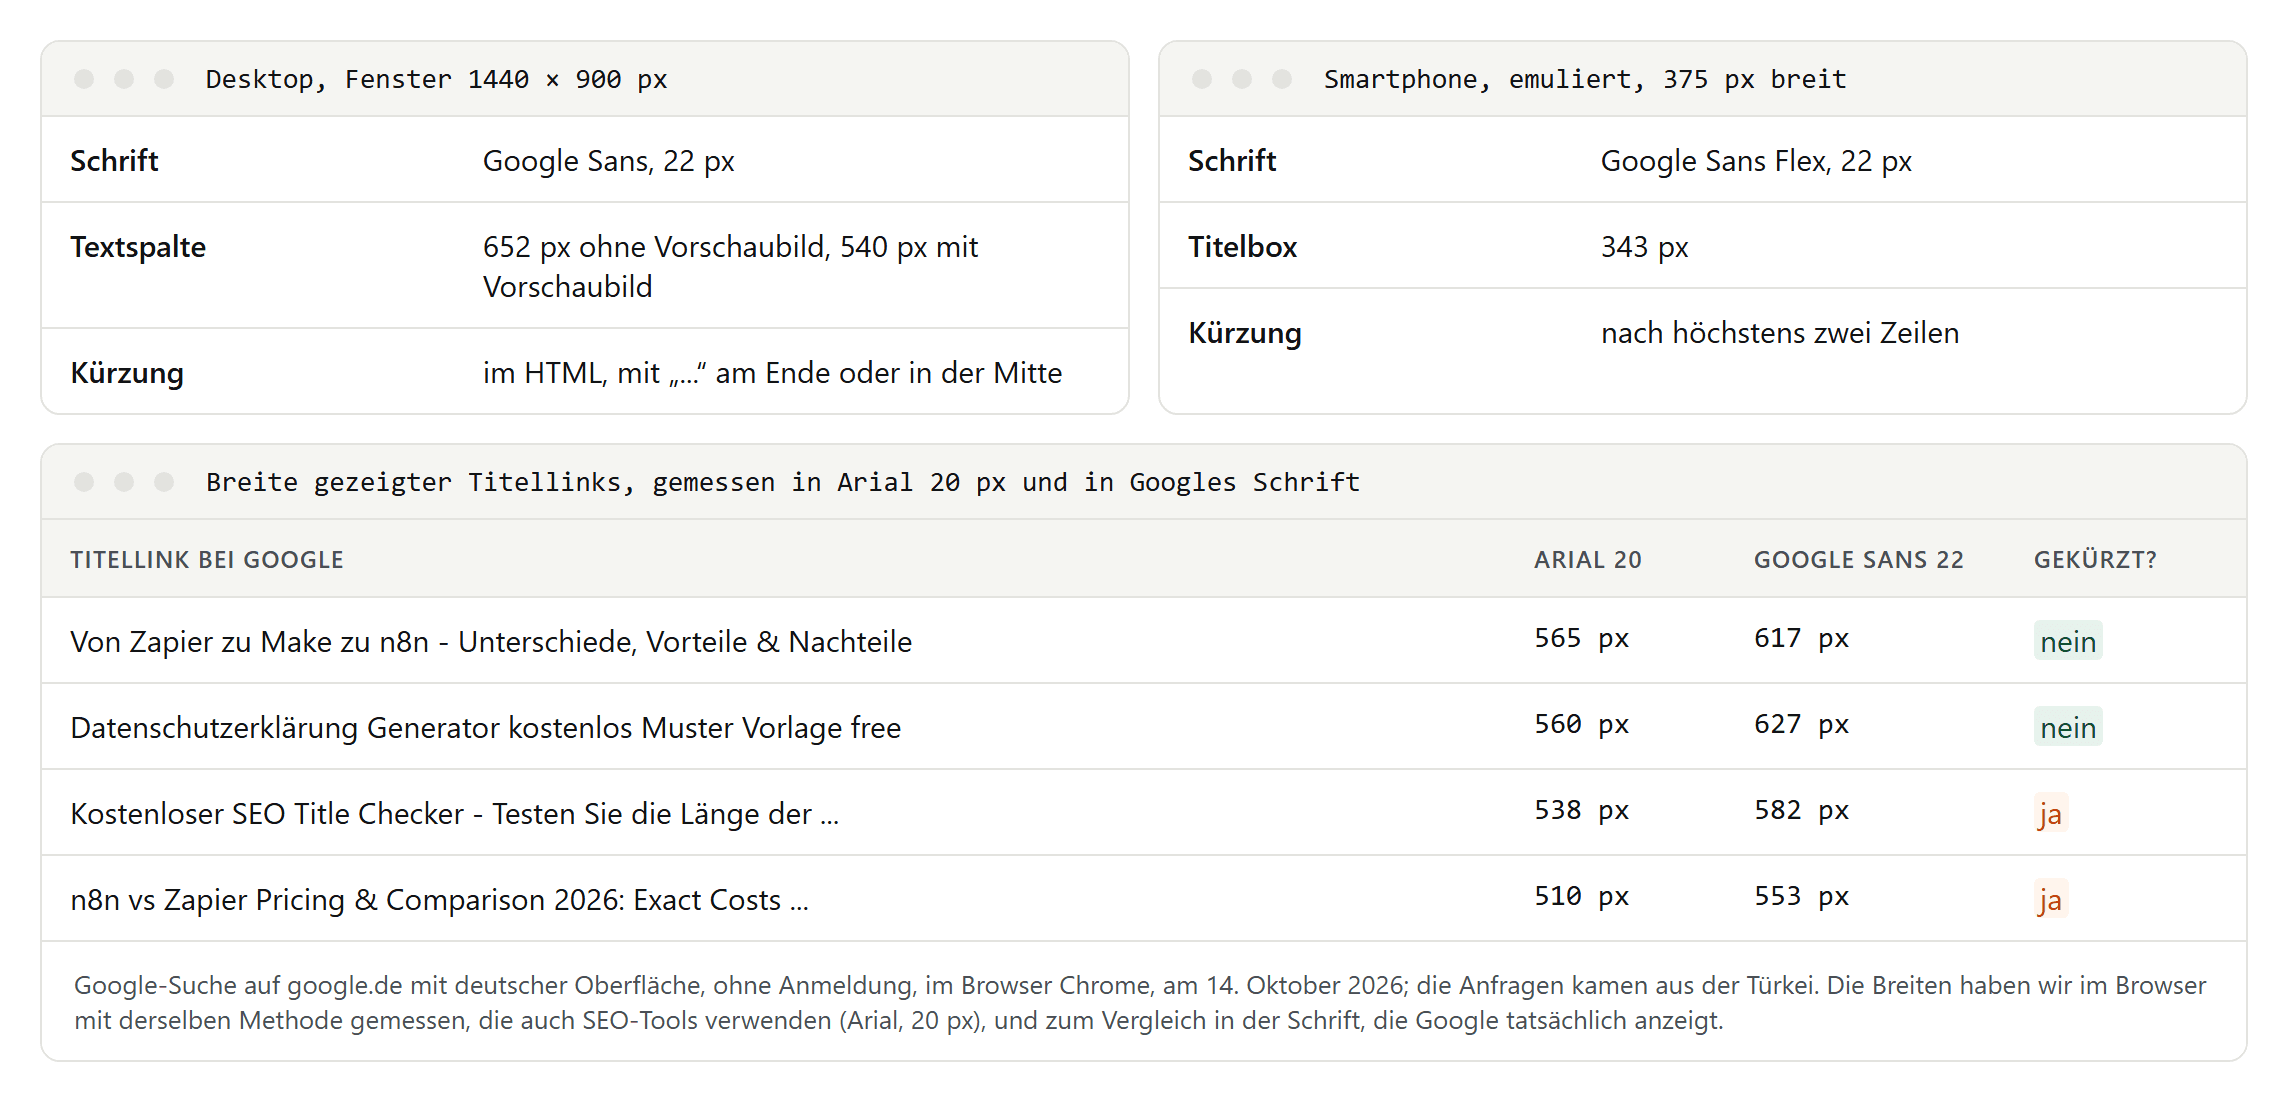Click the 'nein' badge in Von Zapier row
This screenshot has width=2288, height=1102.
point(2068,641)
